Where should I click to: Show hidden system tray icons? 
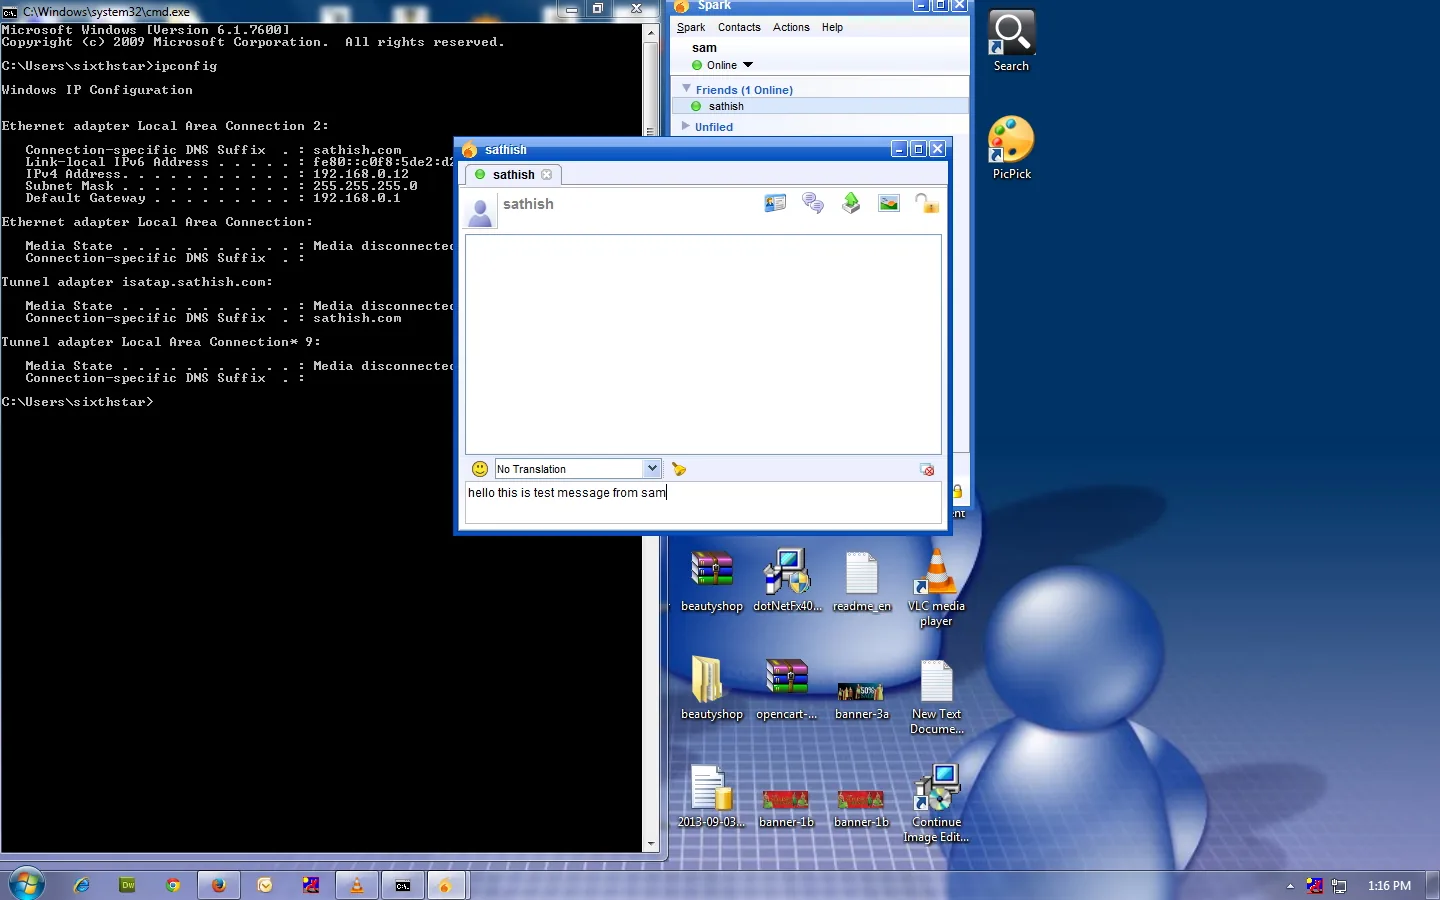1290,886
